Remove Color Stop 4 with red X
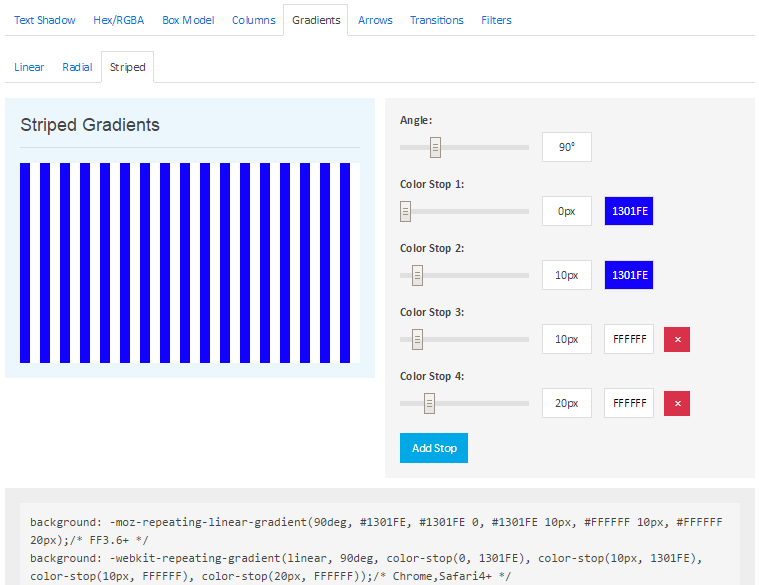Image resolution: width=759 pixels, height=585 pixels. pos(677,404)
